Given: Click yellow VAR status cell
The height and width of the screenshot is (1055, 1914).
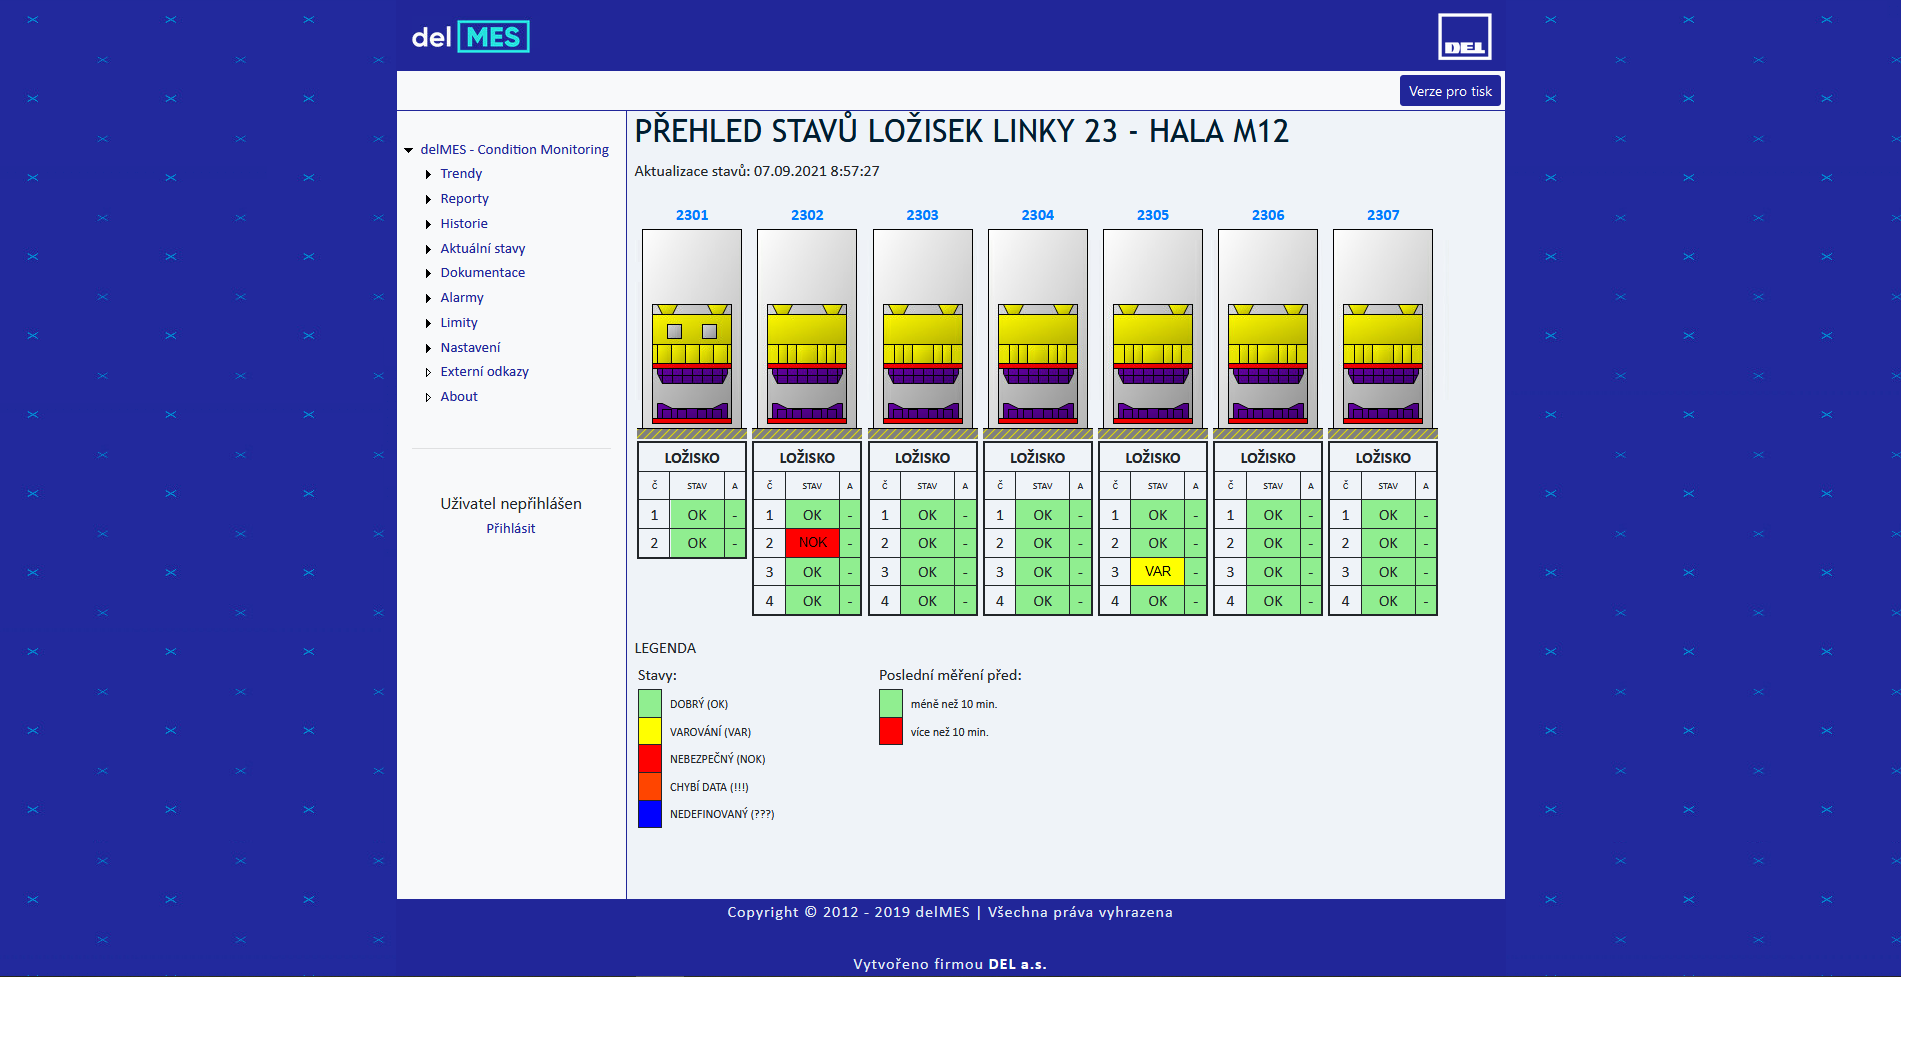Looking at the screenshot, I should (x=1157, y=572).
